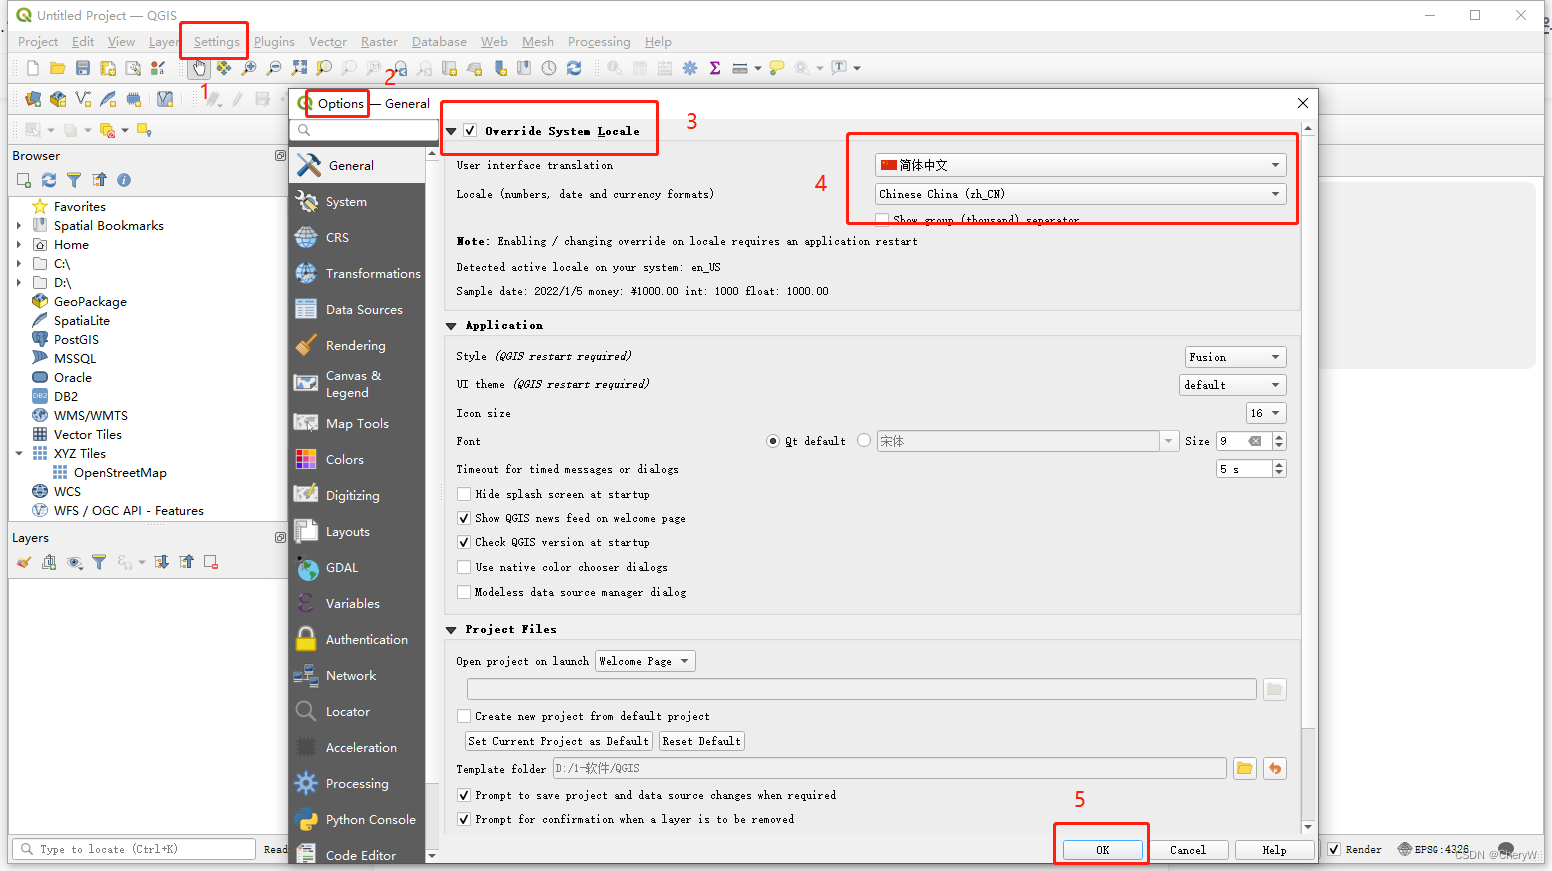This screenshot has width=1552, height=871.
Task: Select the Network options tab
Action: point(357,676)
